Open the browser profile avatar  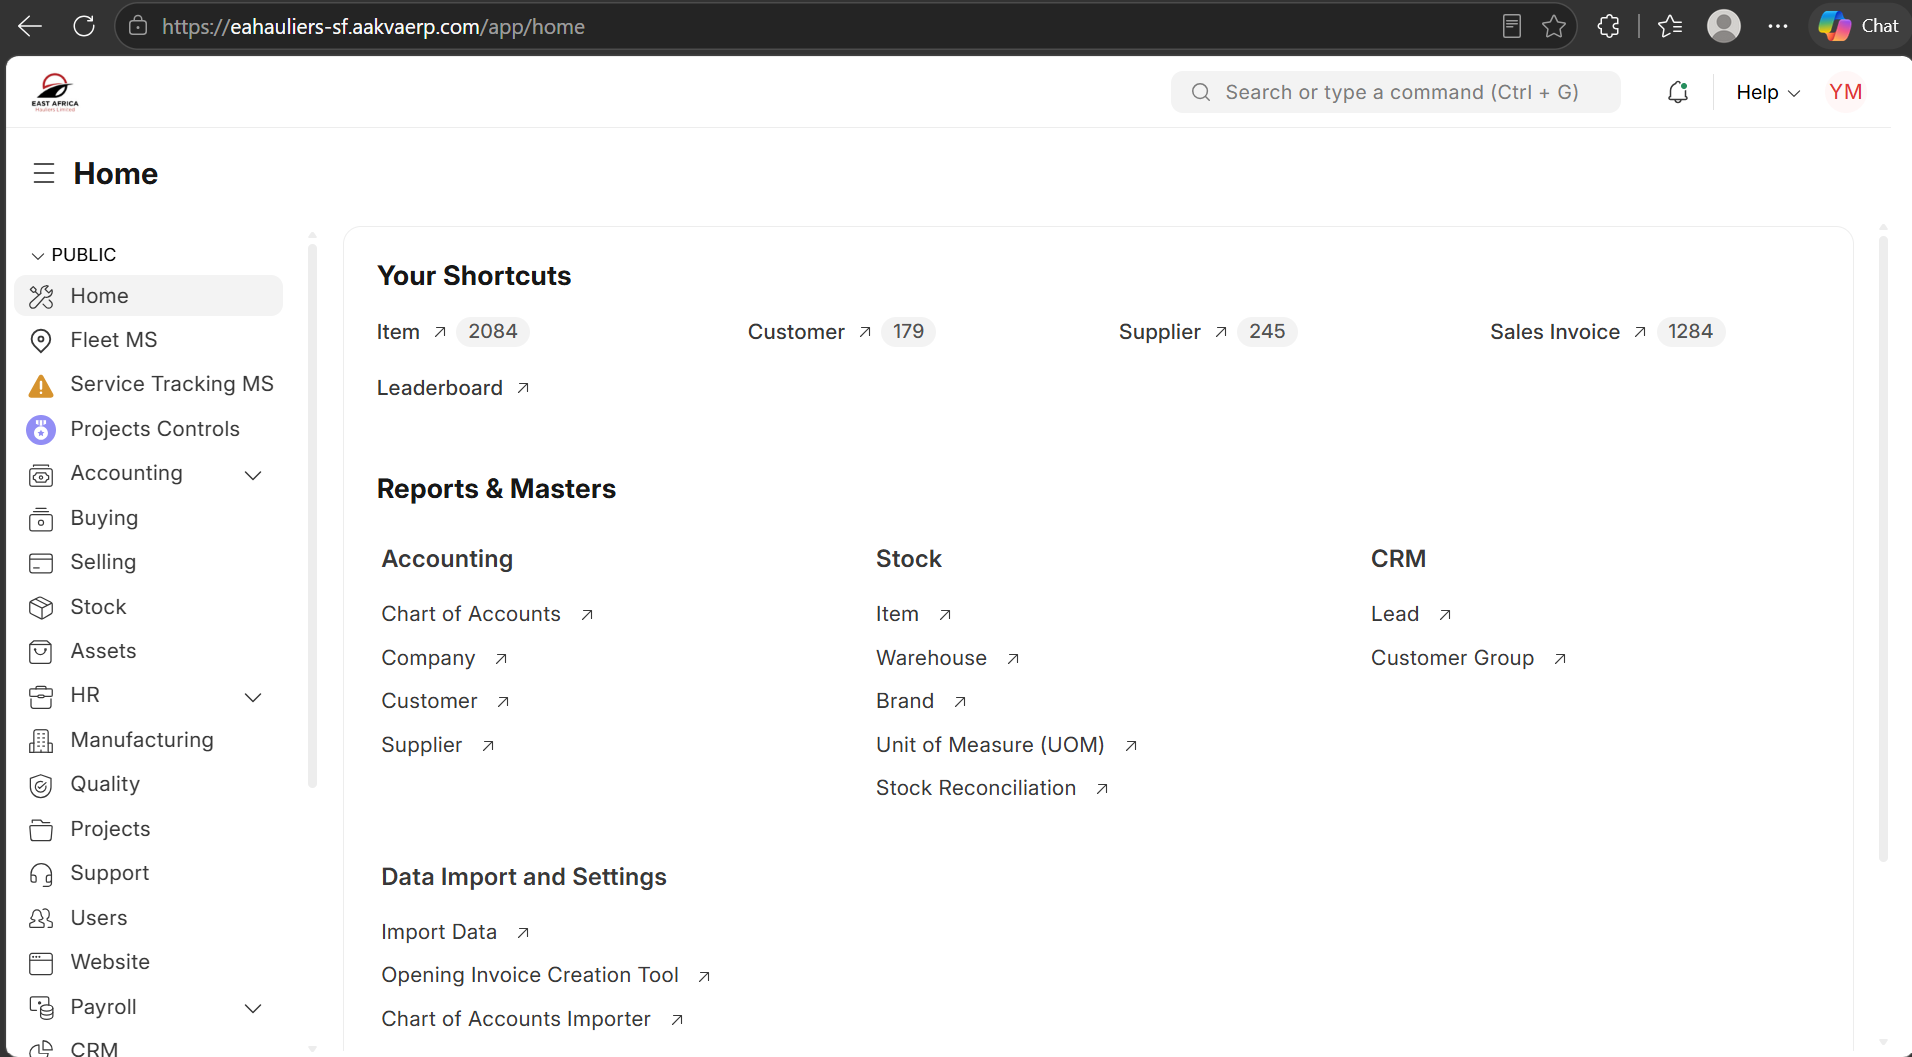click(1724, 26)
